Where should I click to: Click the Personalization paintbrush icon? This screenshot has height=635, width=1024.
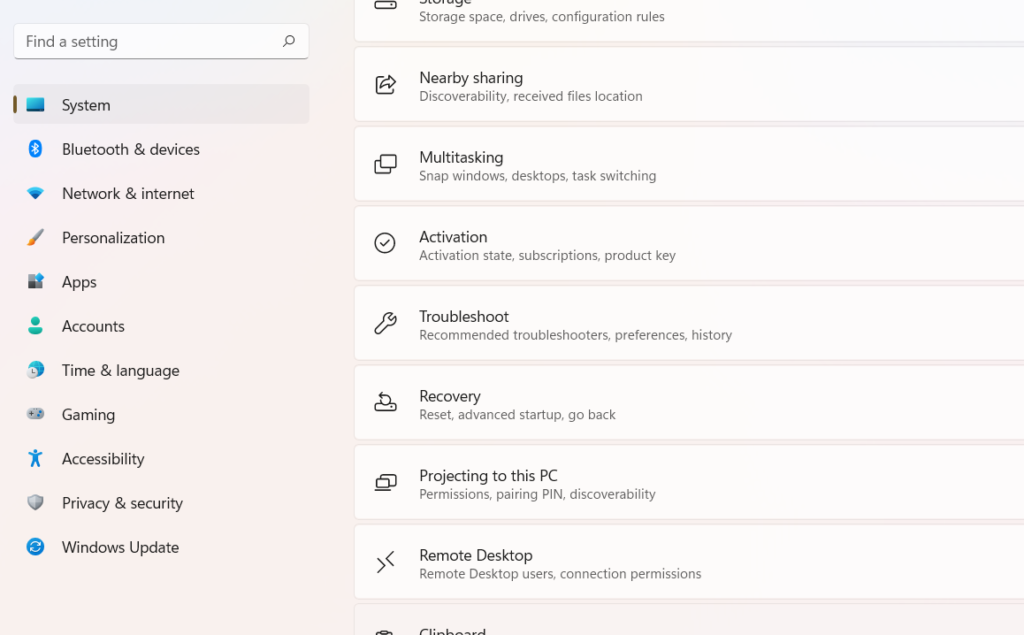coord(35,238)
